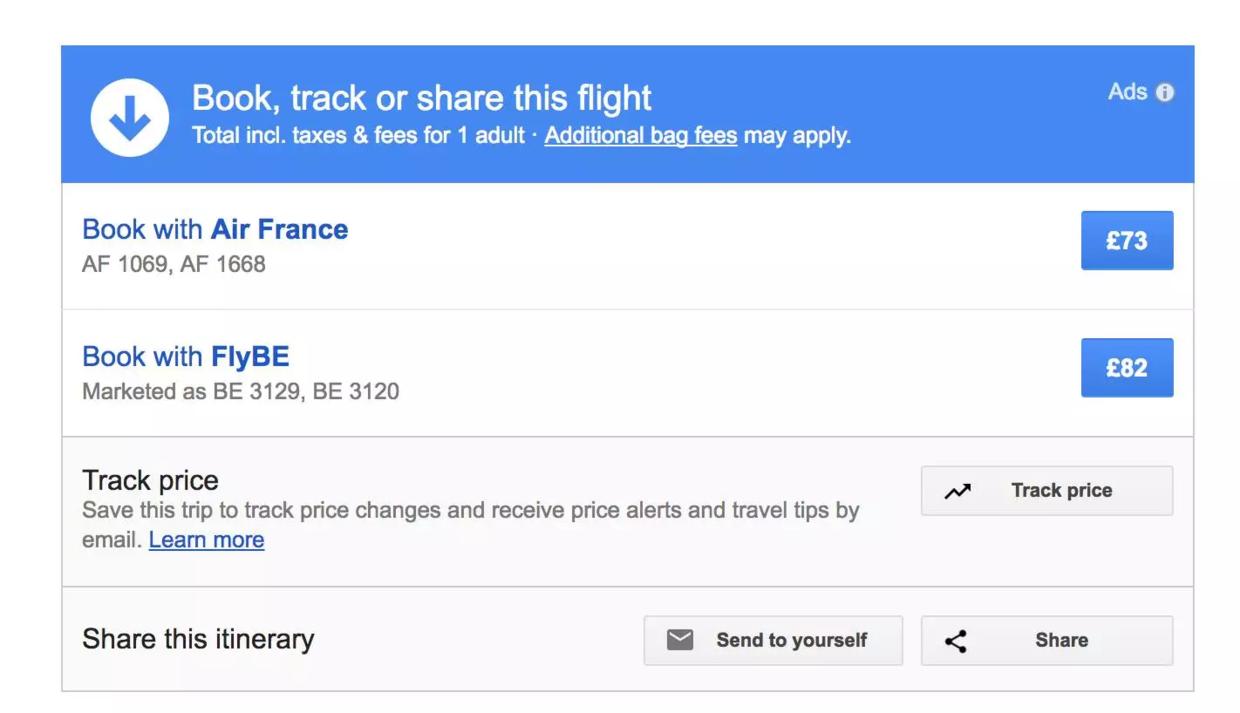Viewport: 1240px width, 713px height.
Task: Open the Book with Air France link
Action: 215,229
